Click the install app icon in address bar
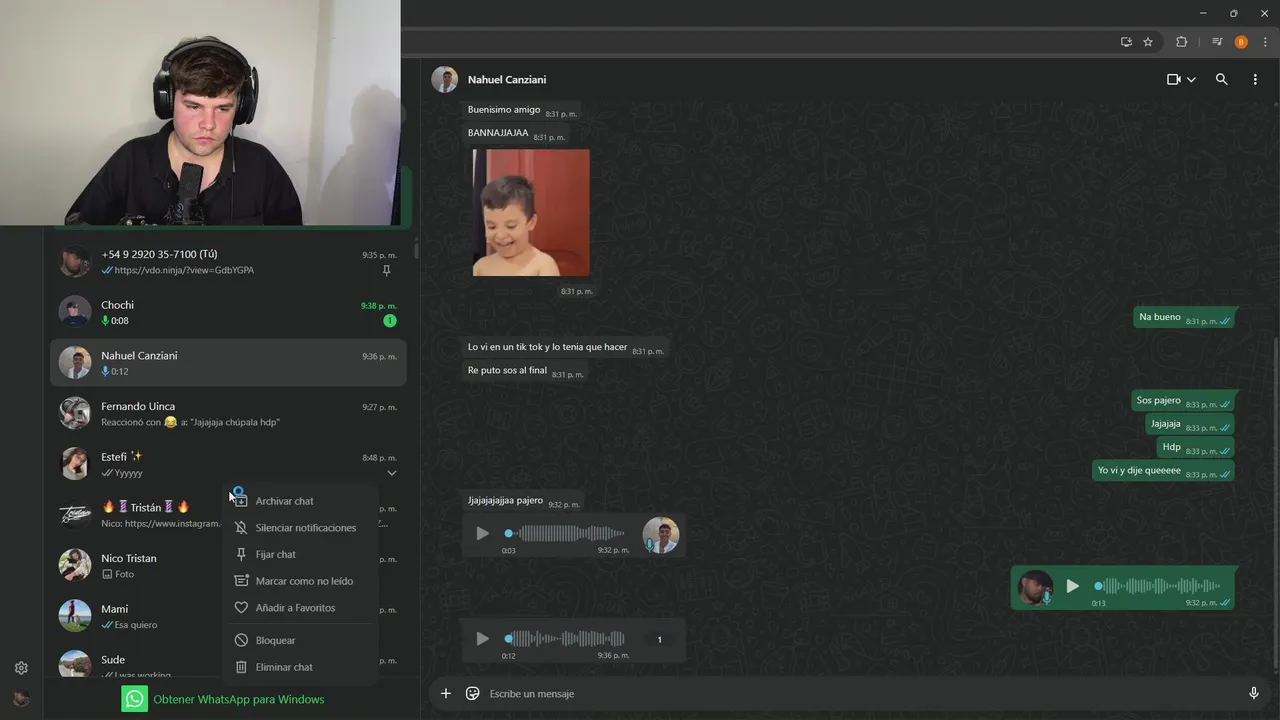This screenshot has height=720, width=1280. (1126, 42)
